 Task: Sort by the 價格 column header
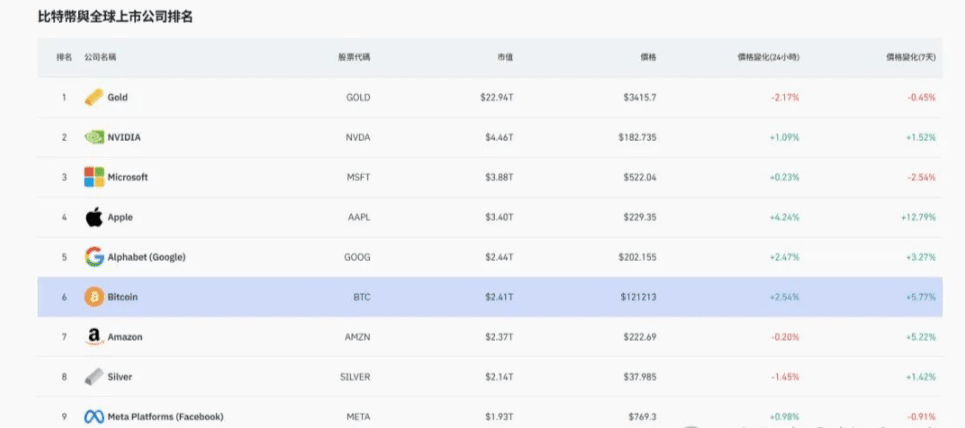(x=648, y=57)
